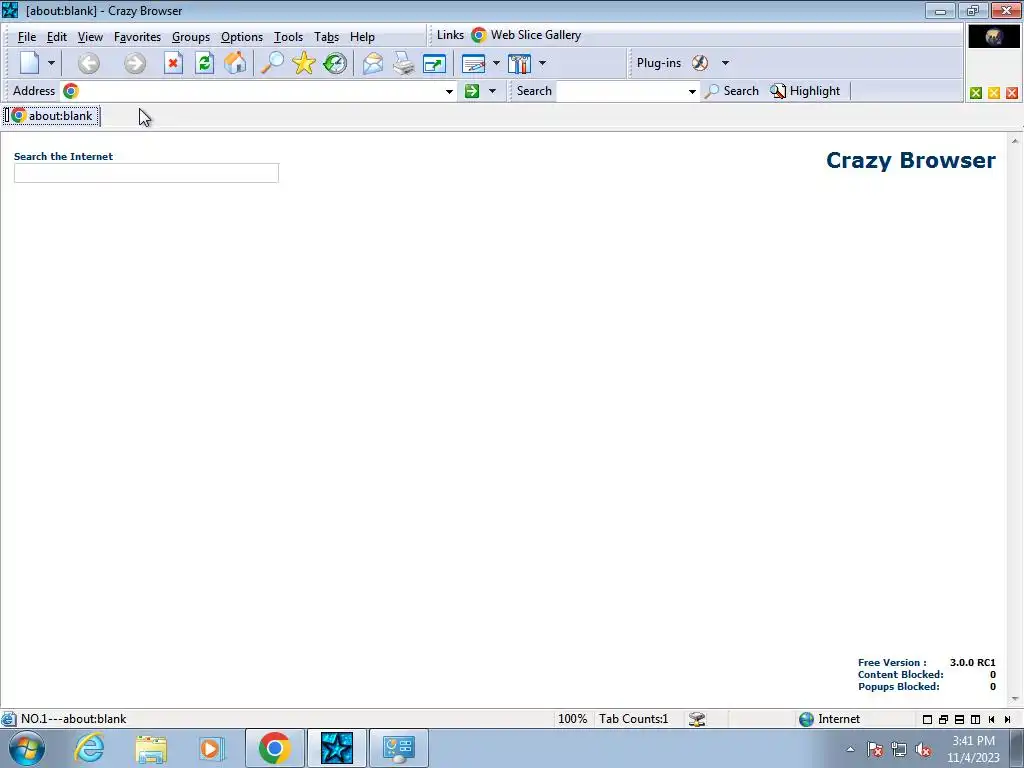Click the Back navigation button
The width and height of the screenshot is (1024, 768).
pyautogui.click(x=89, y=63)
